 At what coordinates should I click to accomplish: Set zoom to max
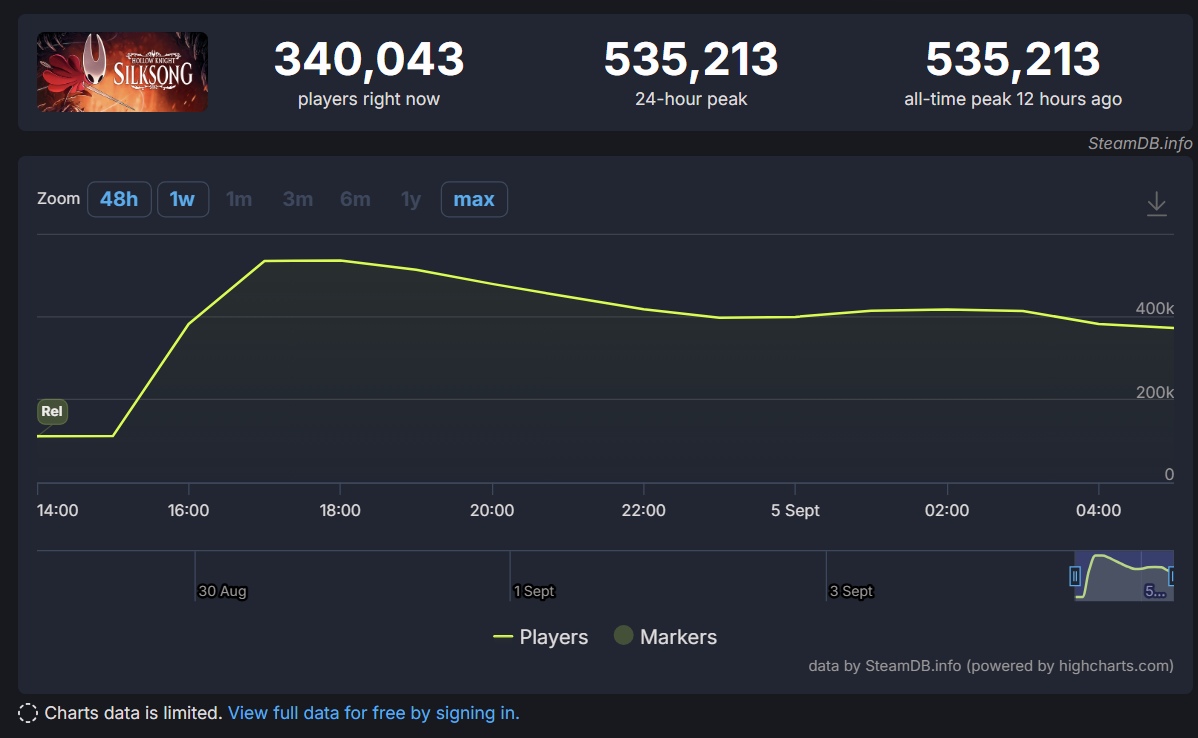coord(474,199)
